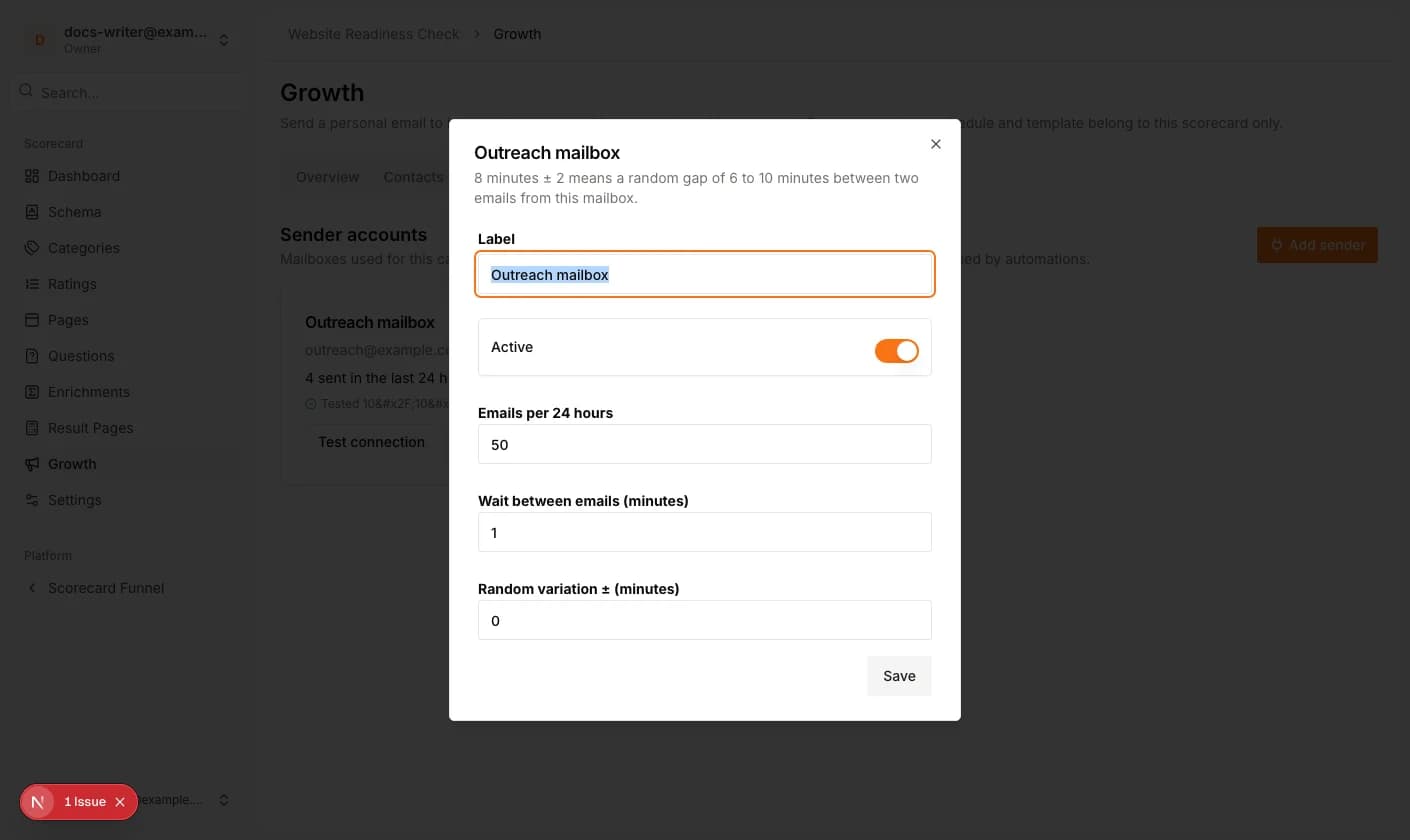Click the Growth breadcrumb item

point(517,34)
